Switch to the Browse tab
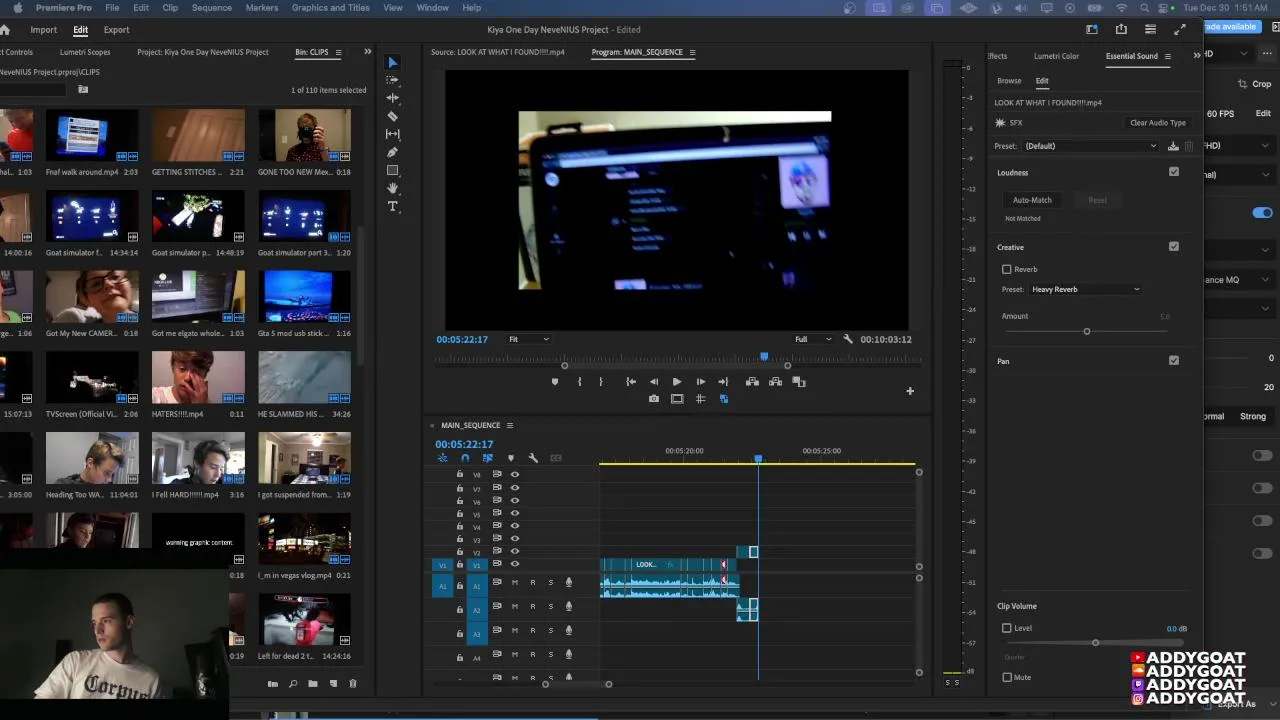The image size is (1280, 720). tap(1009, 81)
